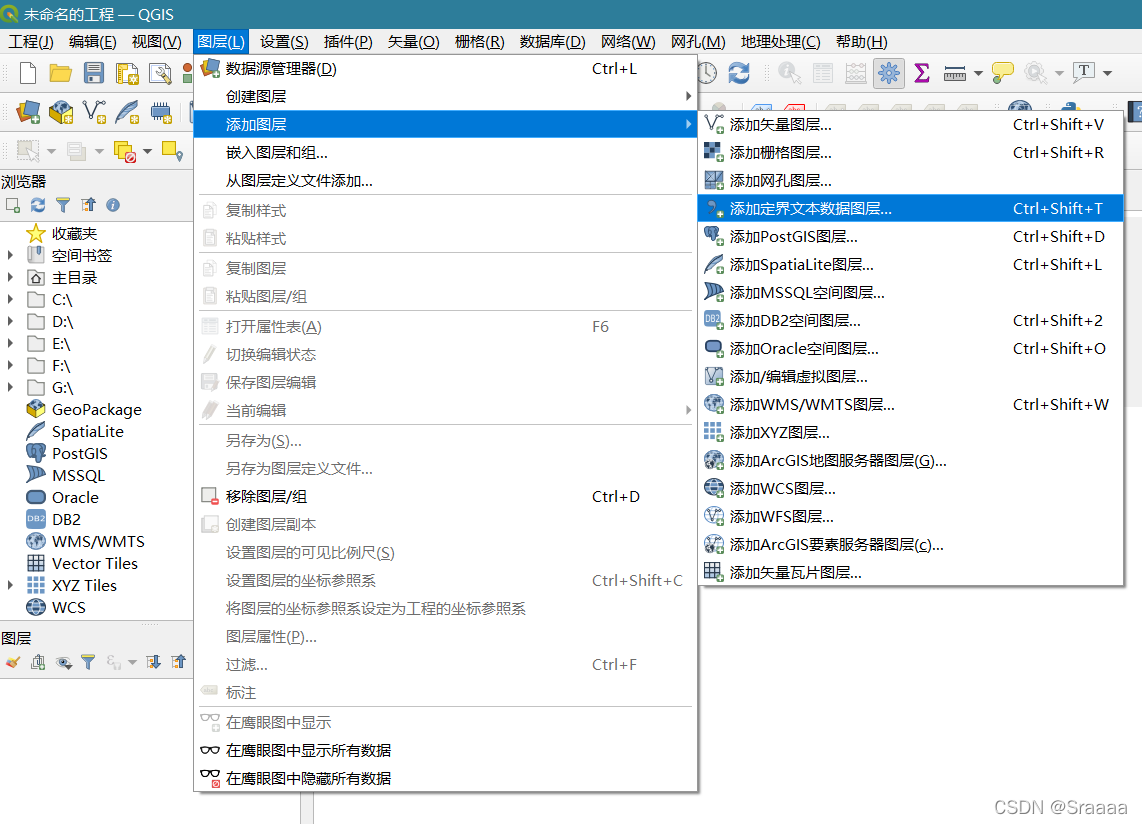
Task: Click 在鹰眼图中隐藏所有数据
Action: coord(446,778)
